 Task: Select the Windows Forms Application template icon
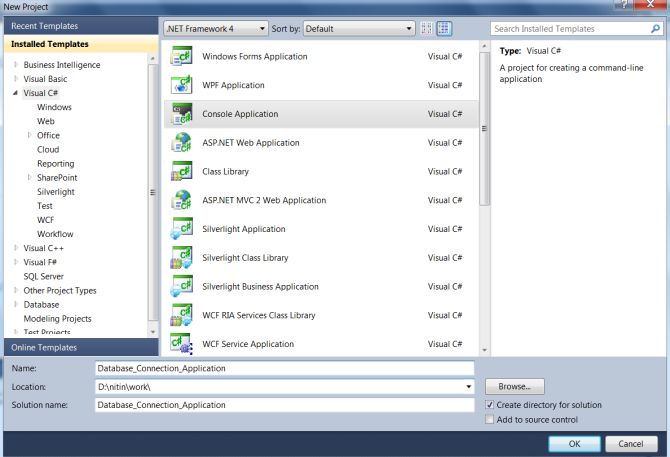coord(181,56)
